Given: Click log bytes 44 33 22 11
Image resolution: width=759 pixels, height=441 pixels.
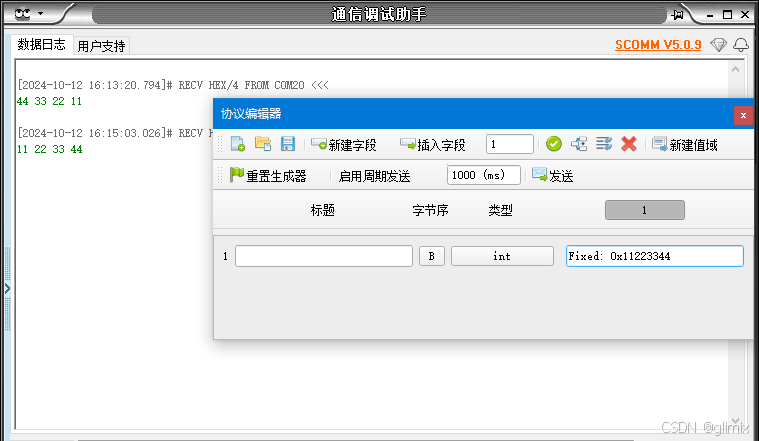Looking at the screenshot, I should click(x=49, y=101).
